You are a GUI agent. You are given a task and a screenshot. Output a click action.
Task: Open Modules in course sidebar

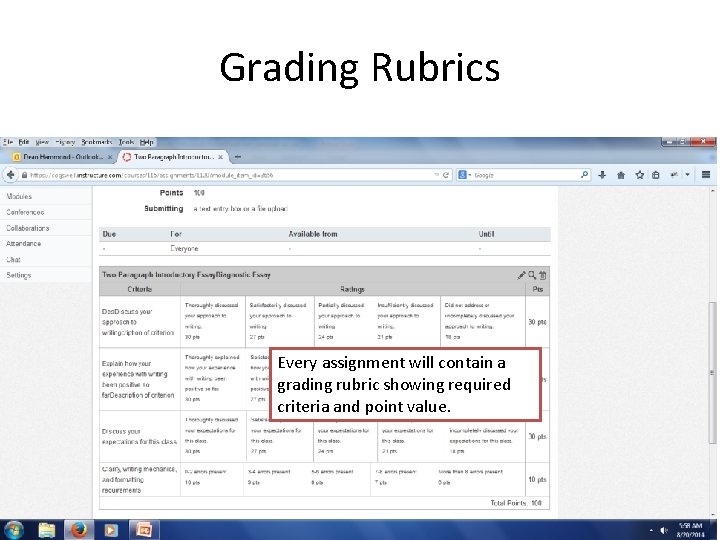click(19, 196)
